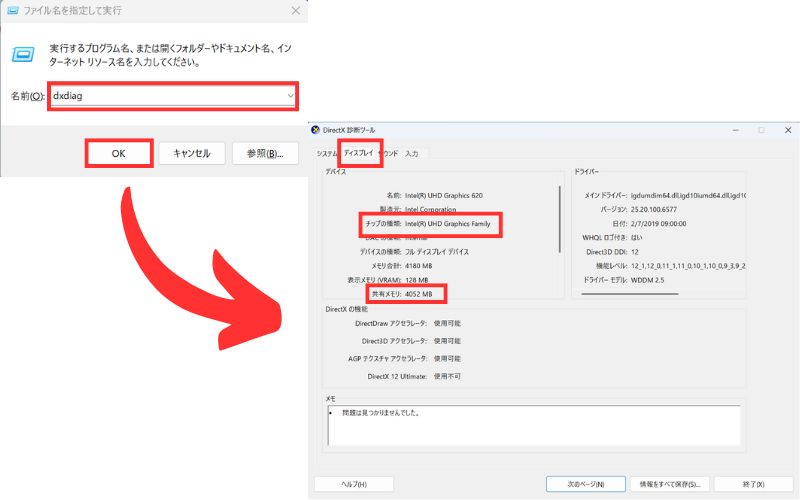The image size is (800, 500).
Task: Click the Direct3D DDI value 12
Action: [635, 252]
